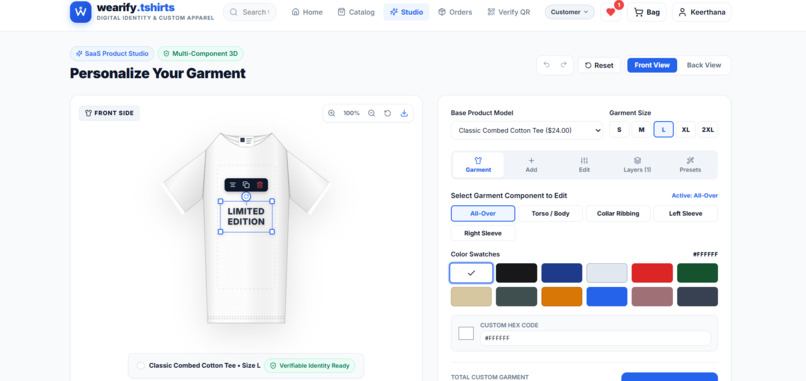The image size is (806, 381).
Task: Pick the navy blue color swatch
Action: (x=562, y=273)
